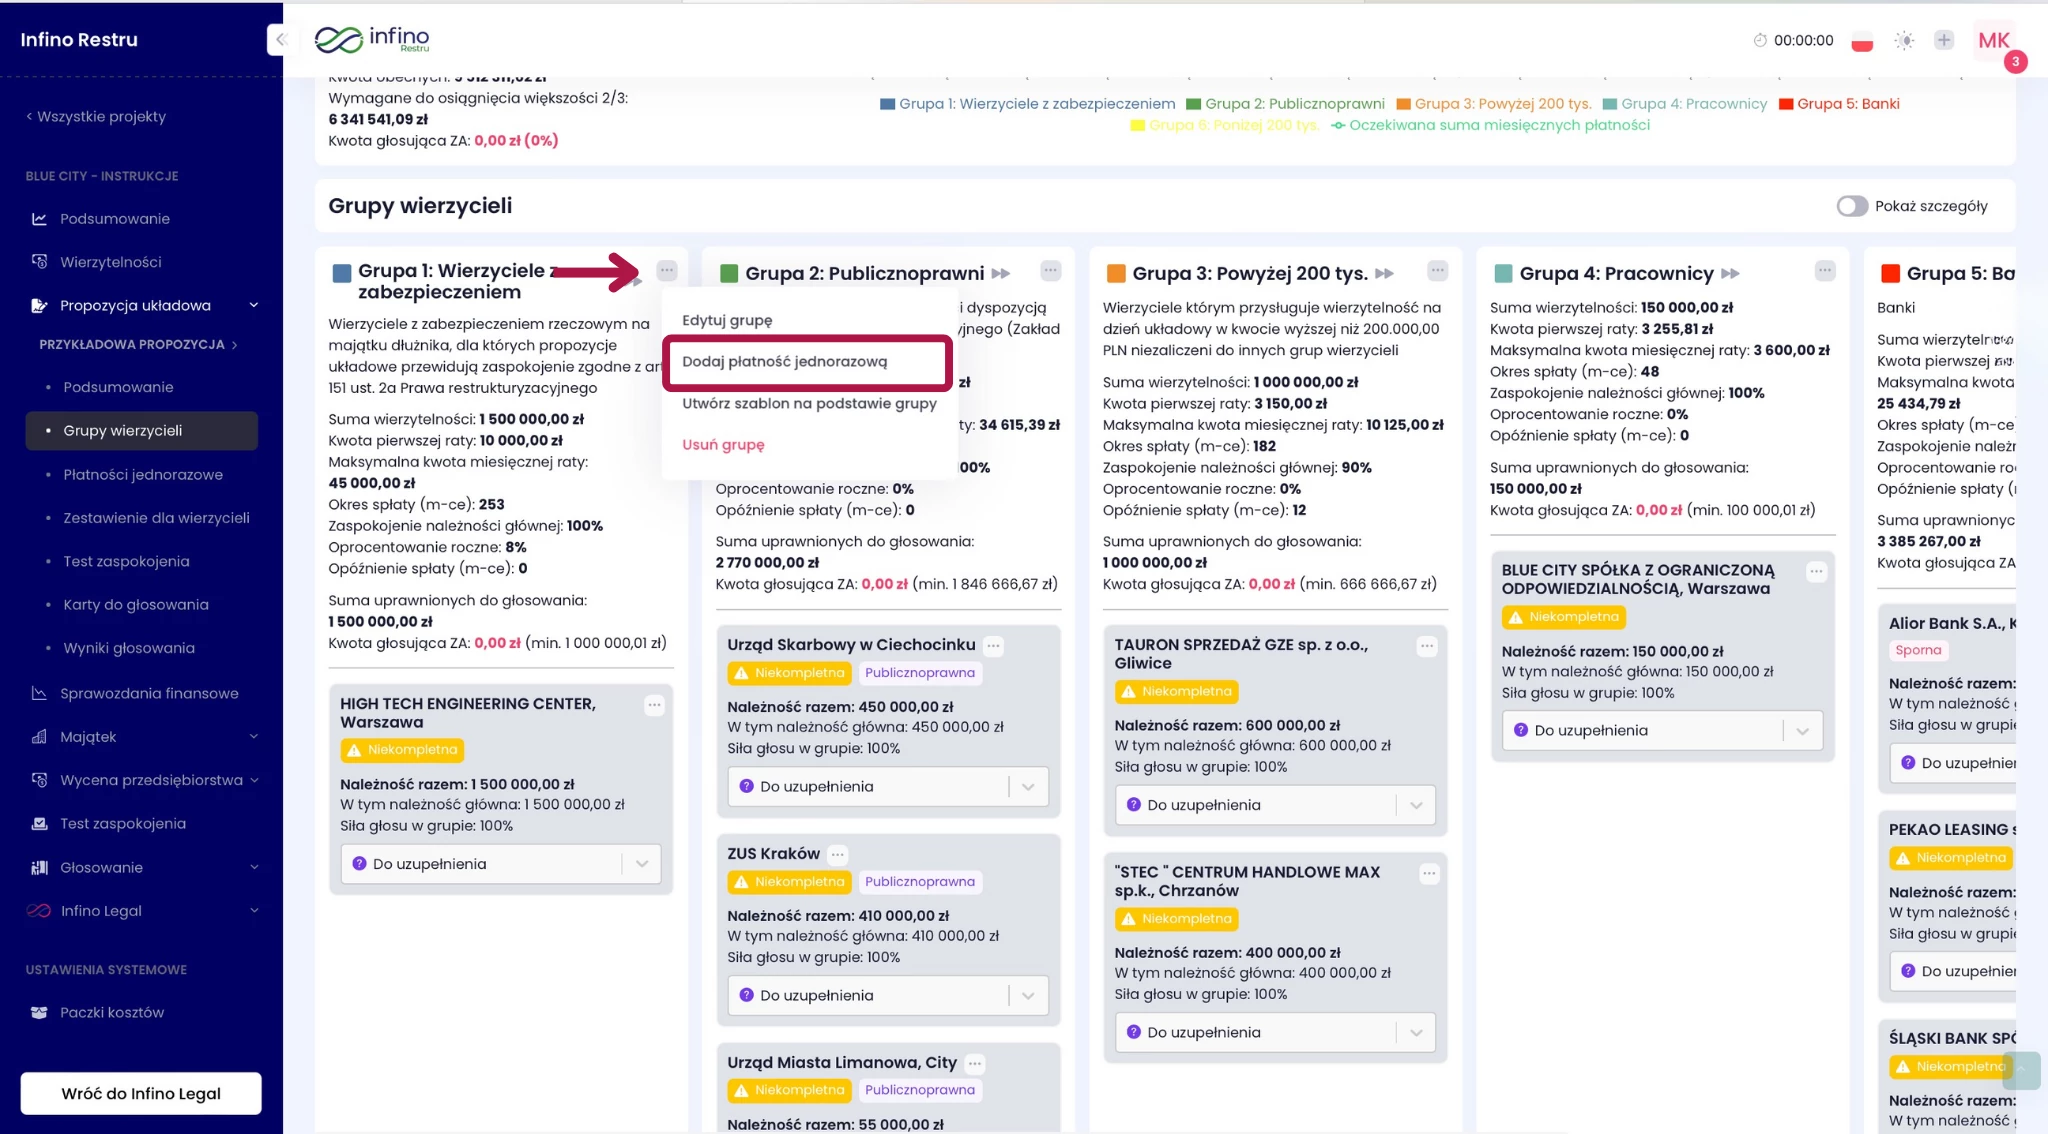Choose Usuń grupę from context menu
Image resolution: width=2048 pixels, height=1134 pixels.
point(723,445)
